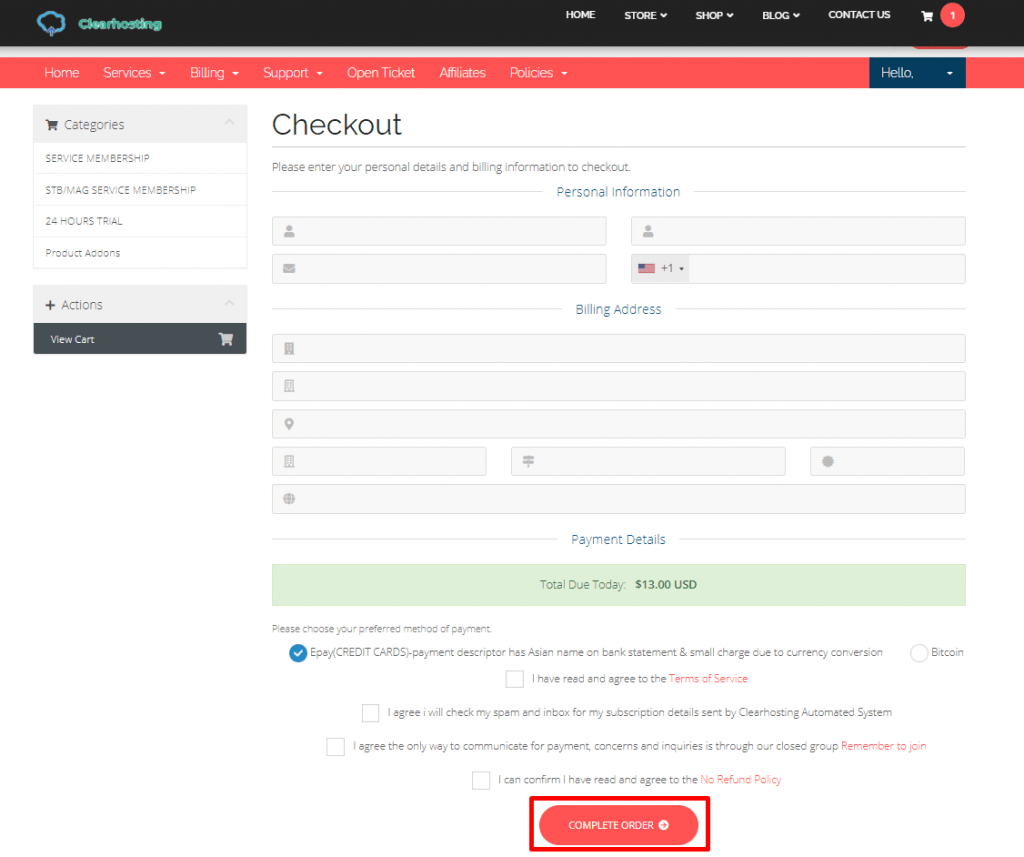Click Home in the red menu bar
This screenshot has width=1024, height=857.
coord(61,73)
